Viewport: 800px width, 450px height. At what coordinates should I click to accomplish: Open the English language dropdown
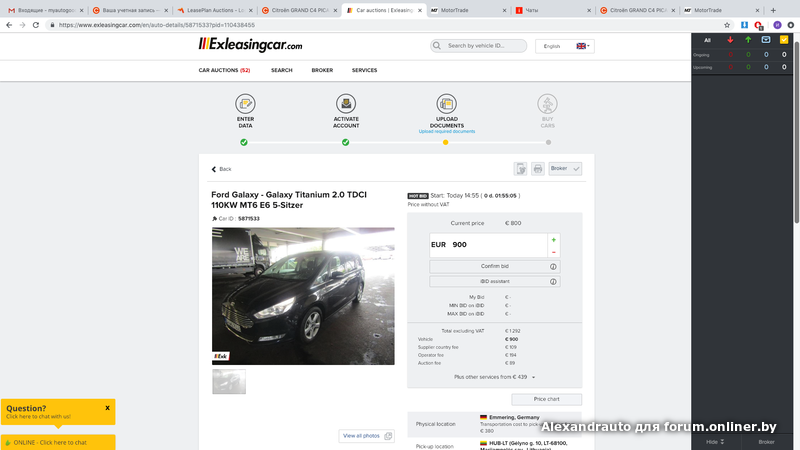(565, 46)
